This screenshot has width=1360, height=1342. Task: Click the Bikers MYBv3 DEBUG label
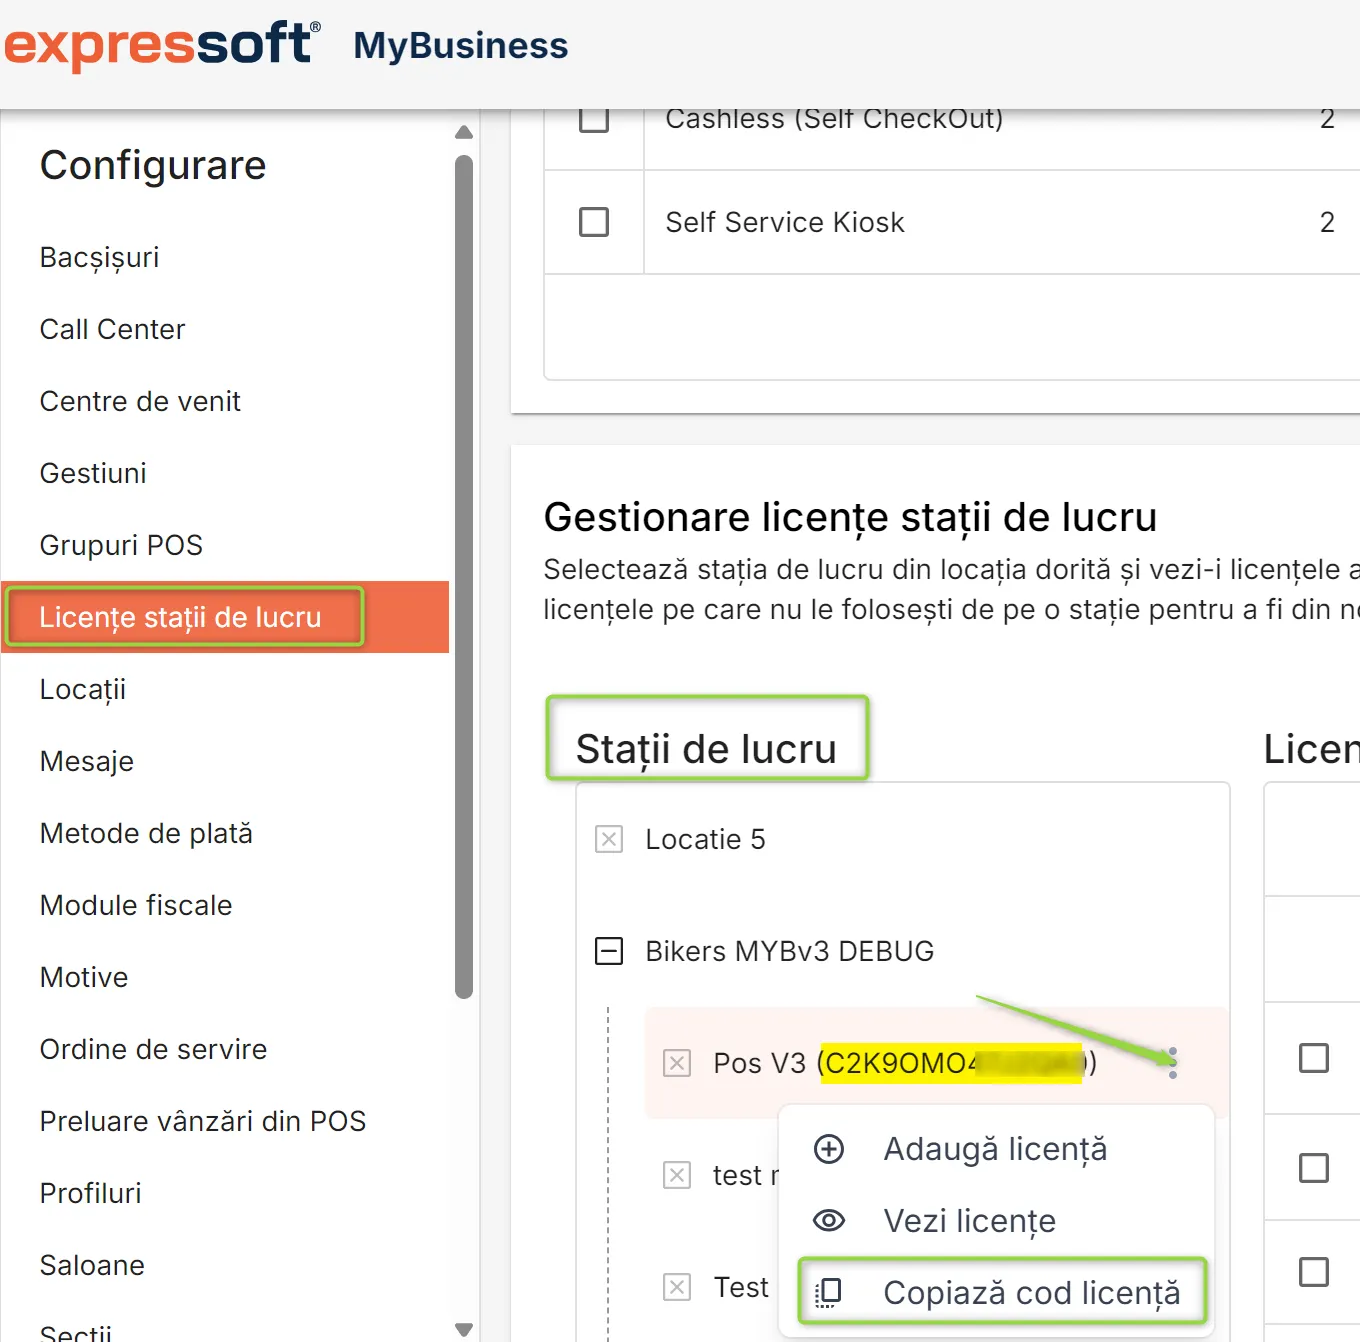789,951
